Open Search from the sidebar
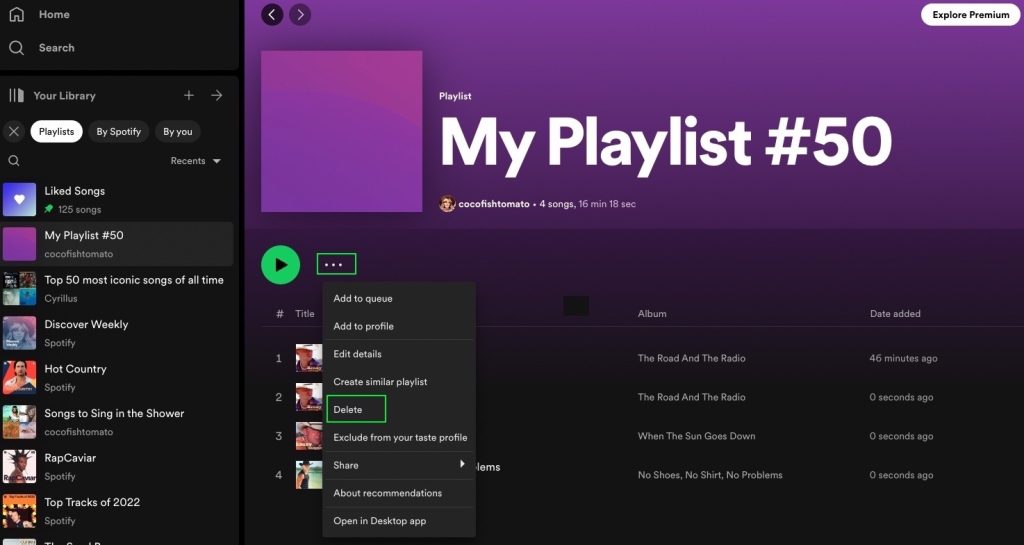This screenshot has width=1024, height=545. pos(16,48)
